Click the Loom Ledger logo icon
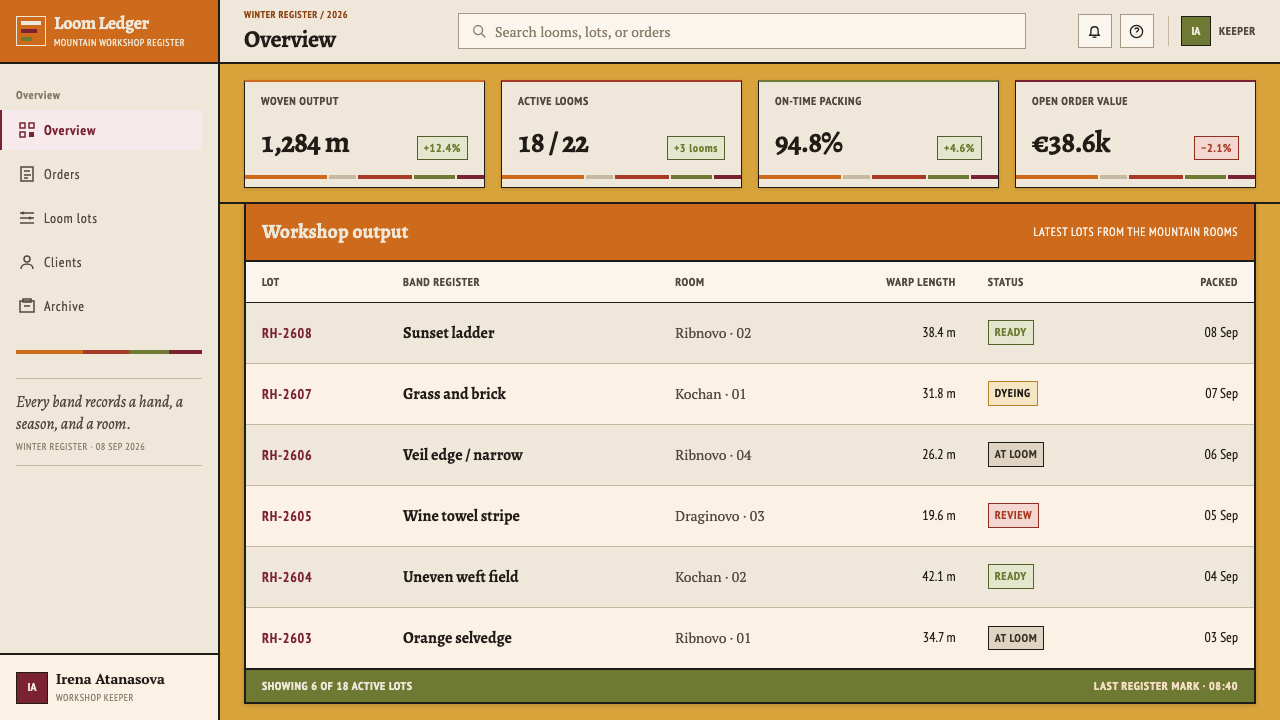Viewport: 1280px width, 720px height. pos(31,31)
